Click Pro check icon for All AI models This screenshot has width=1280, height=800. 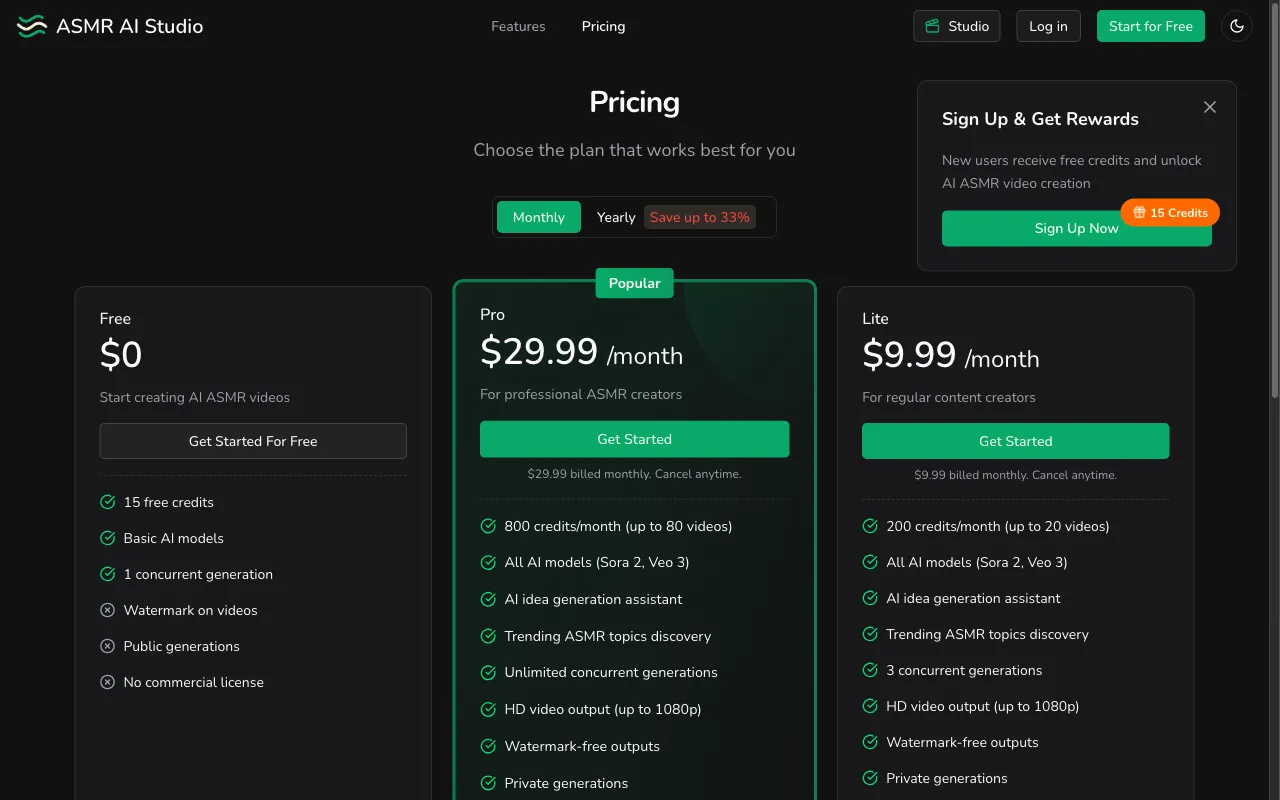(488, 562)
